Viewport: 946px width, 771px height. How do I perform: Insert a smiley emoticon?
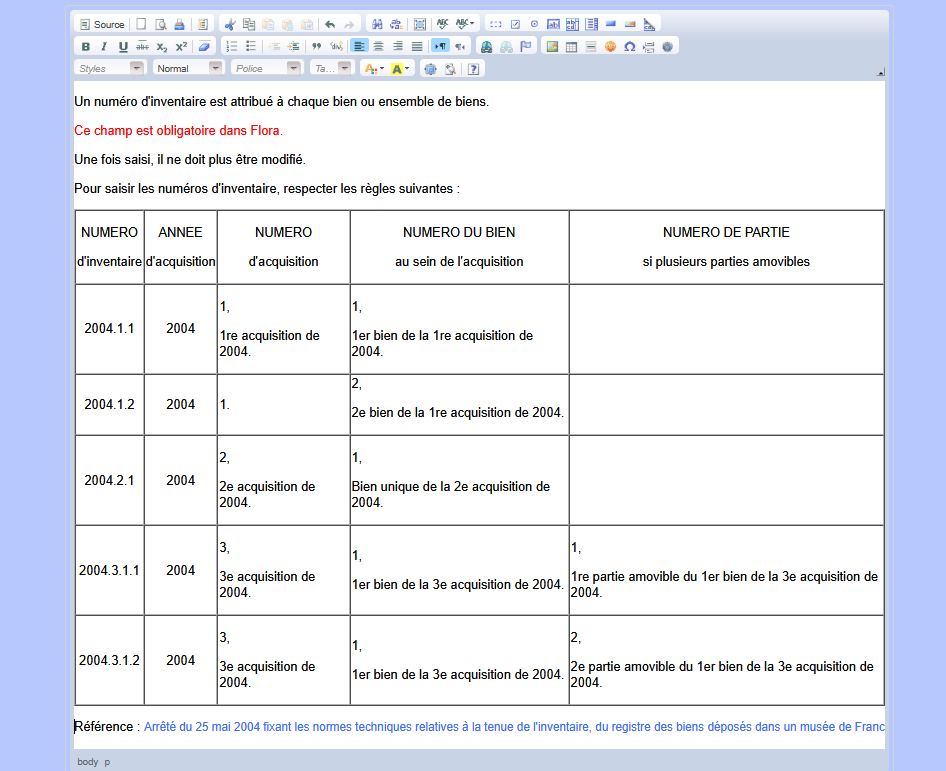[610, 46]
